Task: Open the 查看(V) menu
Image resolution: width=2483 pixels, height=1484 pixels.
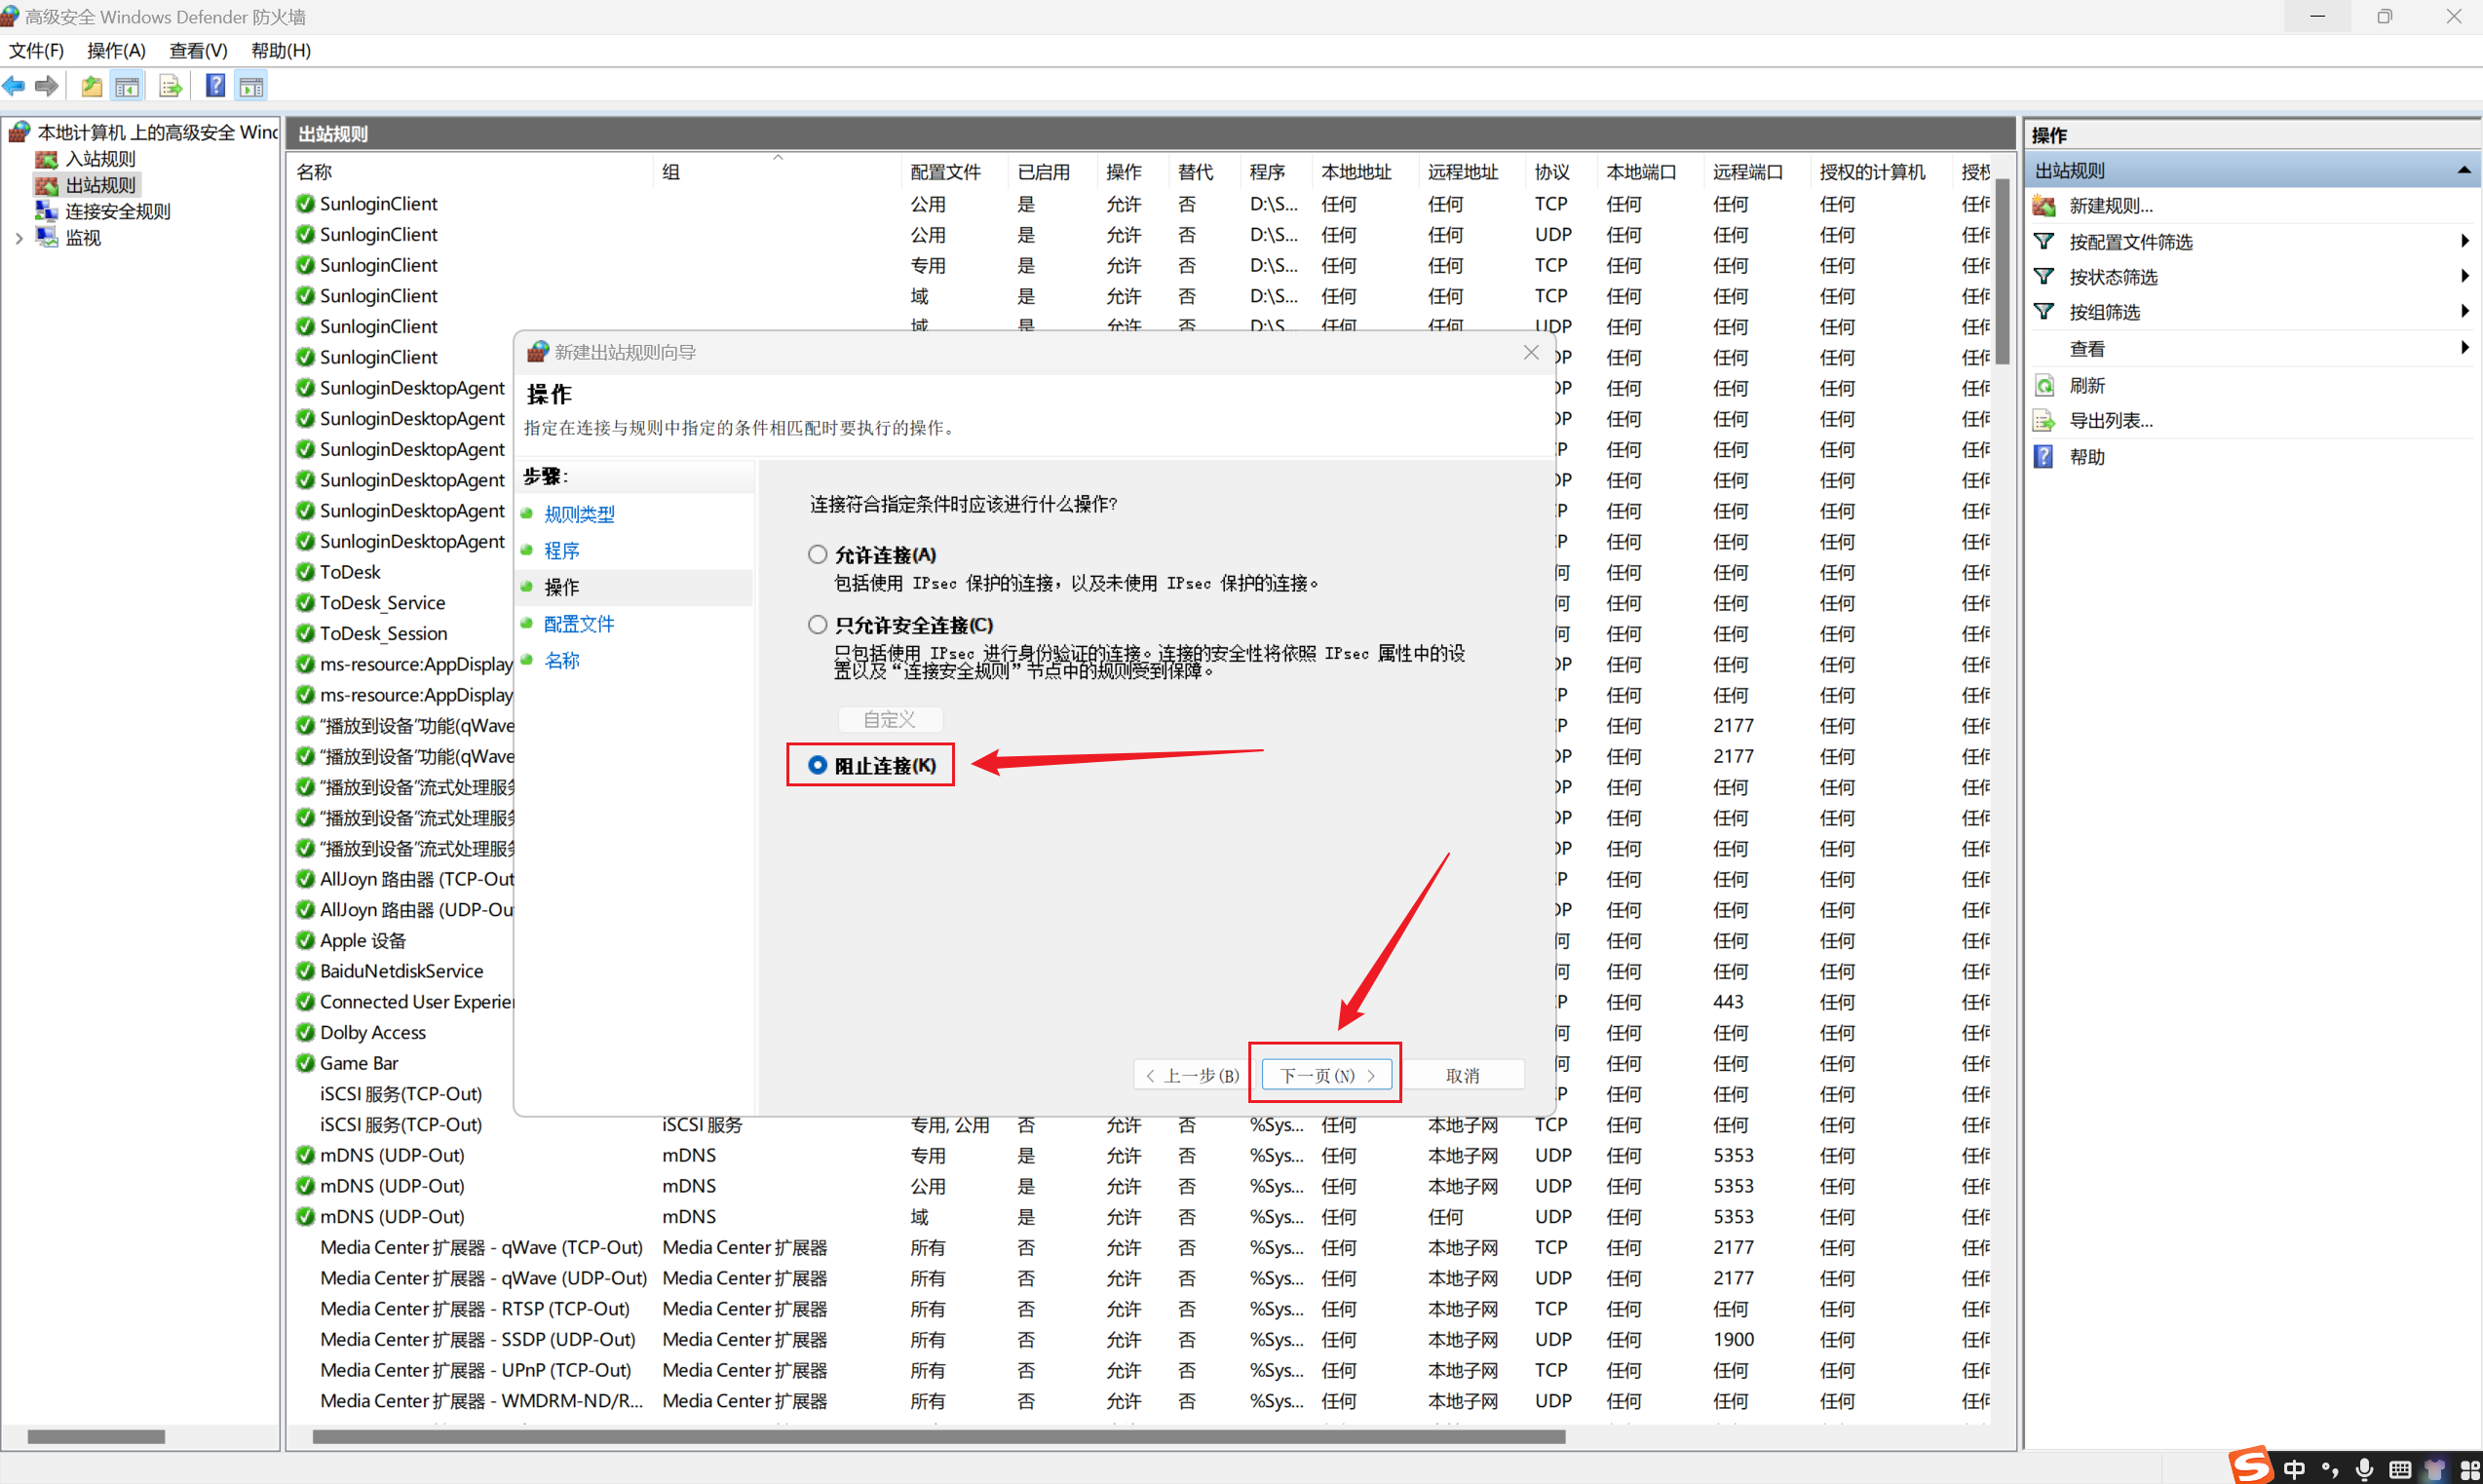Action: [198, 50]
